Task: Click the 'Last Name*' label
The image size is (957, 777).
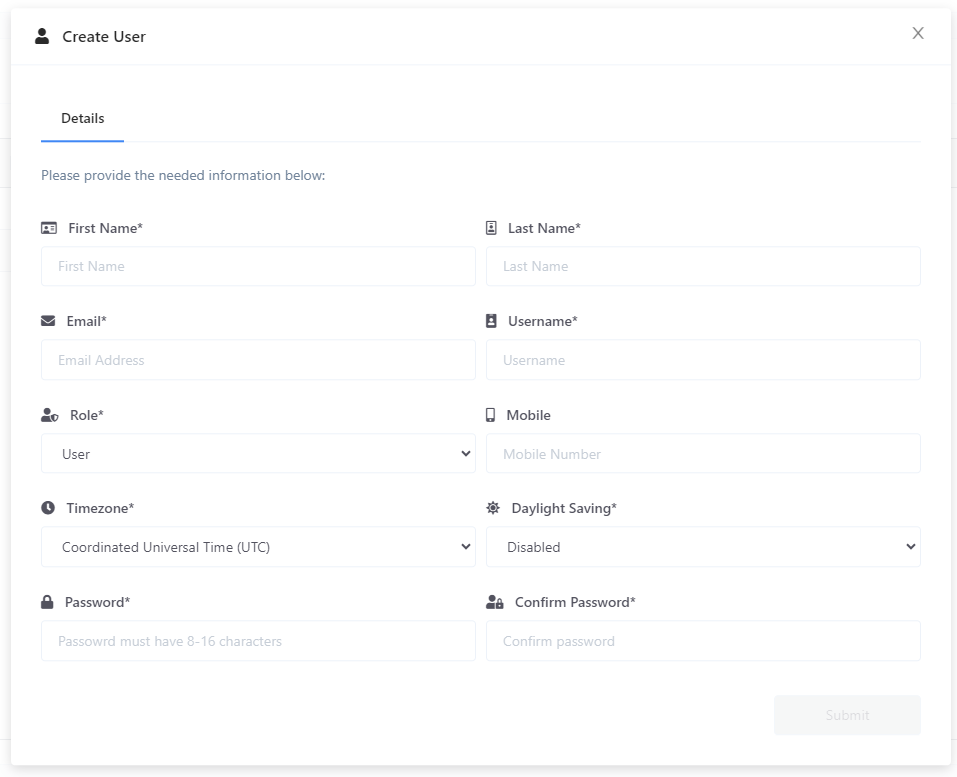Action: pos(544,228)
